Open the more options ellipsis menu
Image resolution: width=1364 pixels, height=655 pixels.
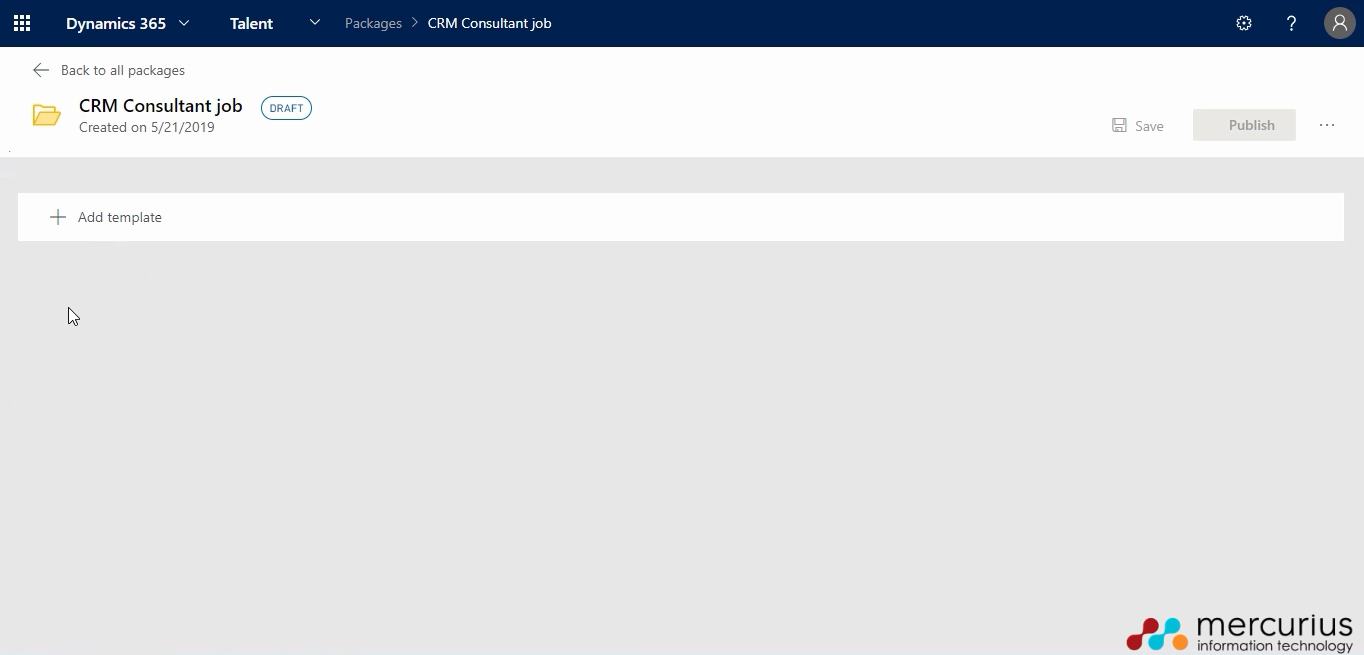[1327, 126]
